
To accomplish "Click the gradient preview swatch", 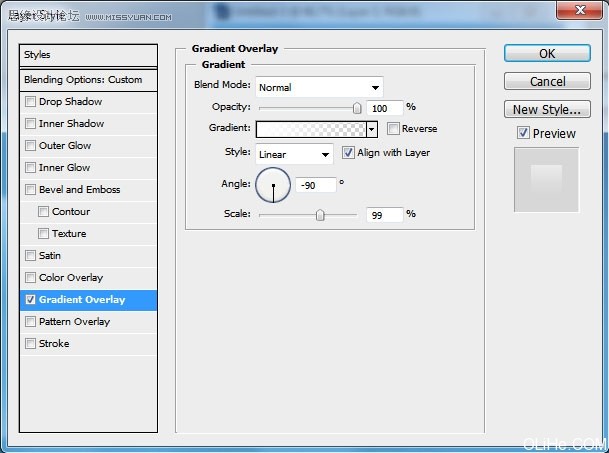I will pyautogui.click(x=311, y=129).
